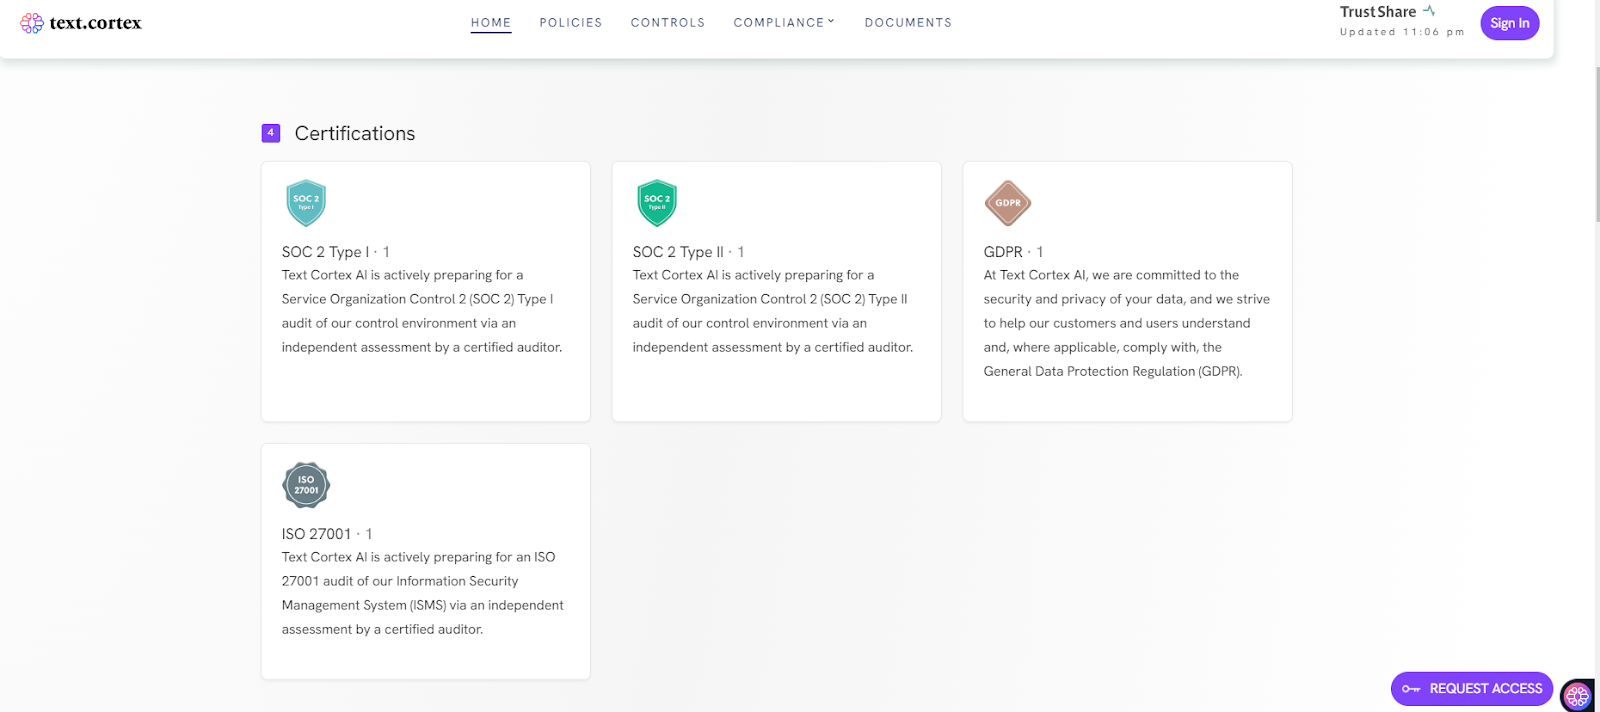Viewport: 1600px width, 712px height.
Task: Switch to the Controls section
Action: 668,23
